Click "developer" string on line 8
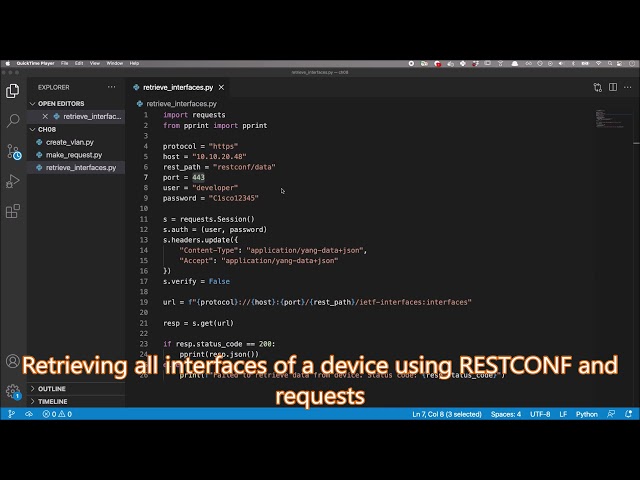 coord(215,188)
